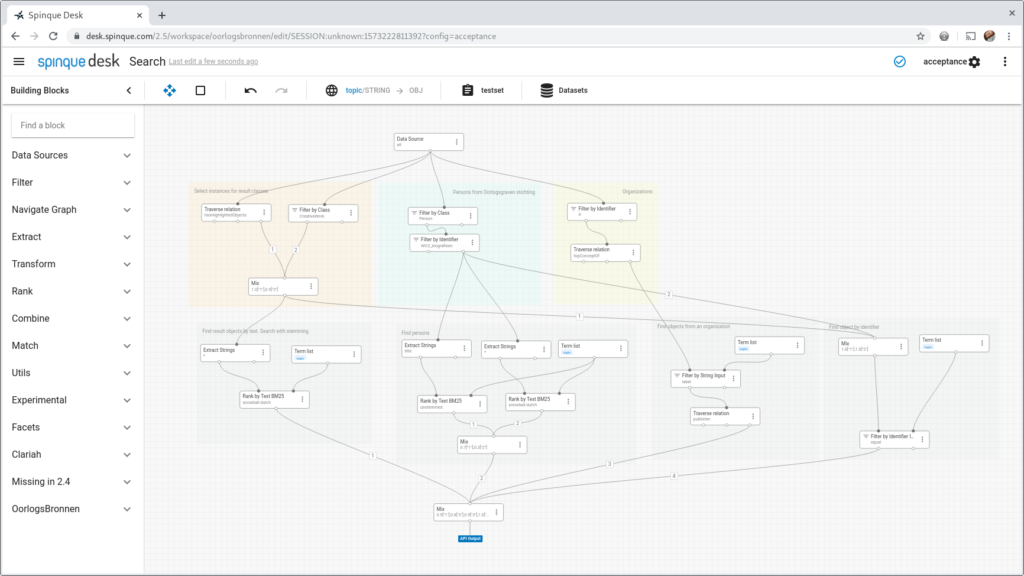1024x576 pixels.
Task: Click the globe icon beside topic/STRING
Action: click(332, 90)
